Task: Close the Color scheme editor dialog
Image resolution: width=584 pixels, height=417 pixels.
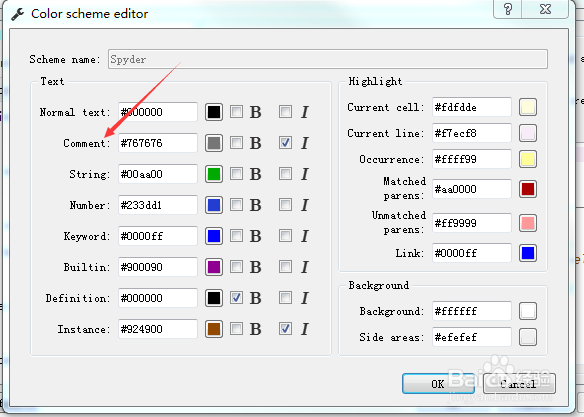Action: click(x=545, y=9)
